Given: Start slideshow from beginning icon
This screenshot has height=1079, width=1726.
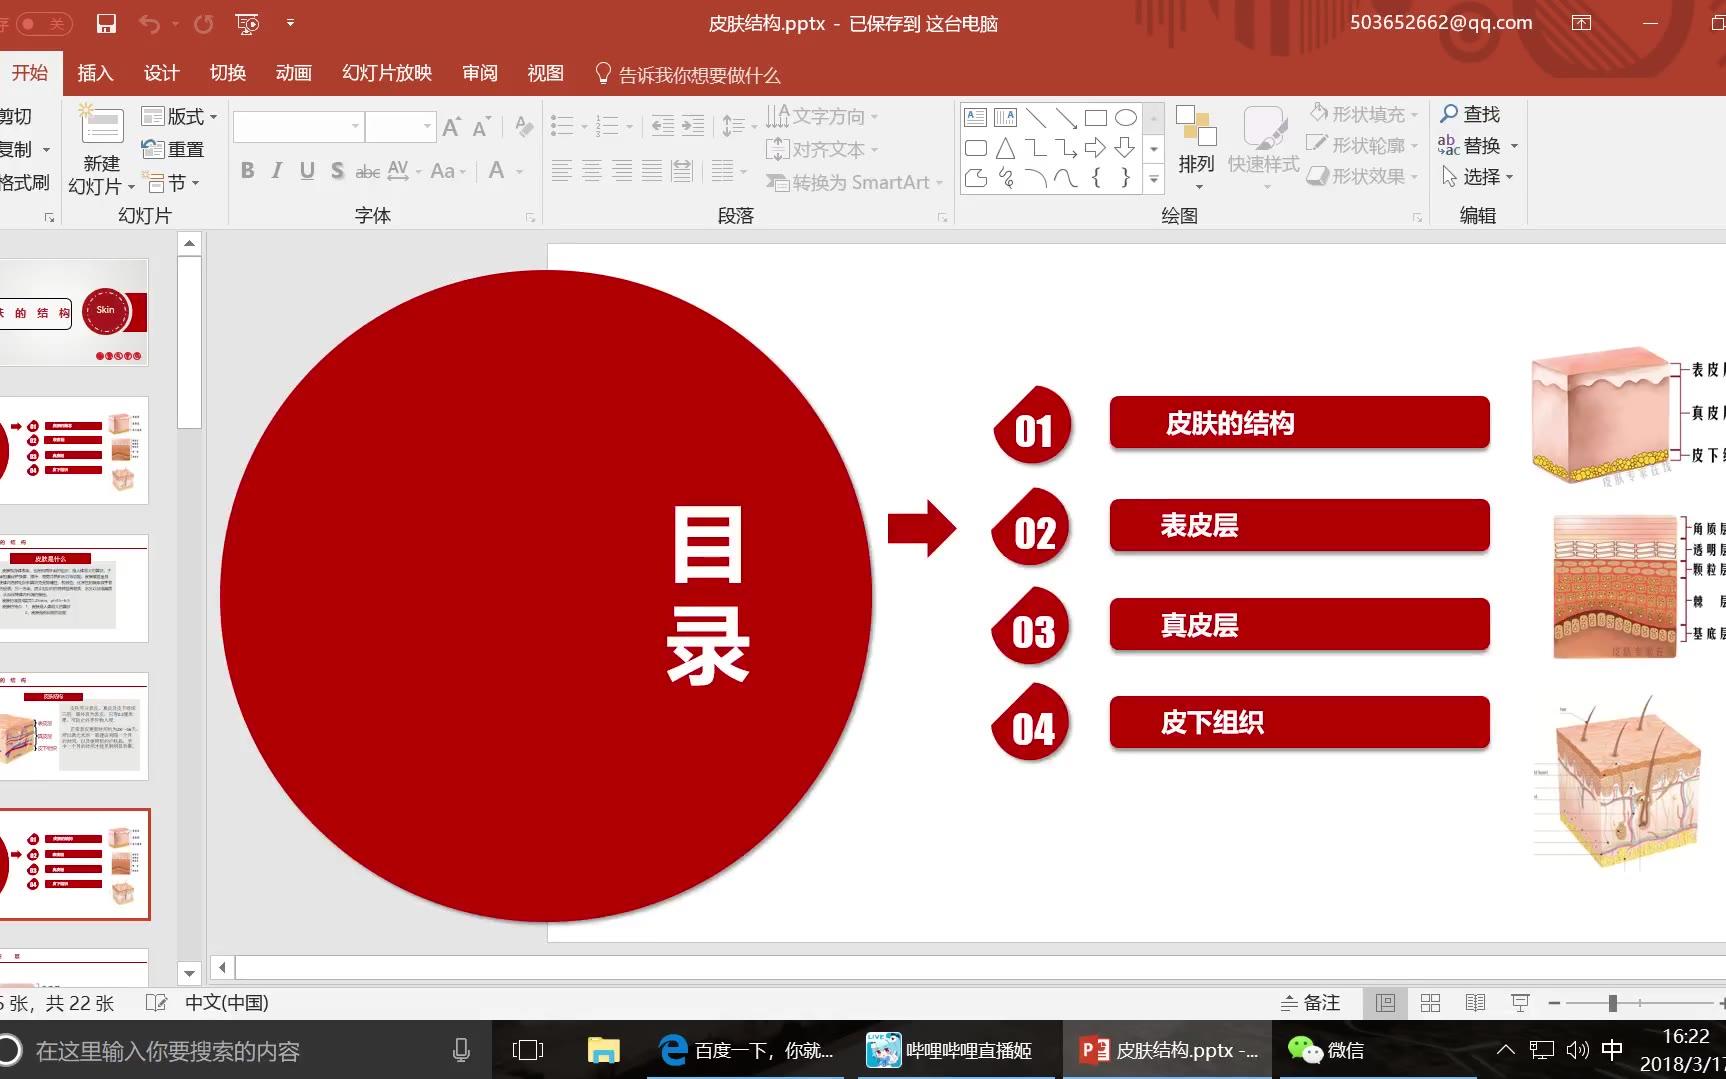Looking at the screenshot, I should tap(247, 23).
